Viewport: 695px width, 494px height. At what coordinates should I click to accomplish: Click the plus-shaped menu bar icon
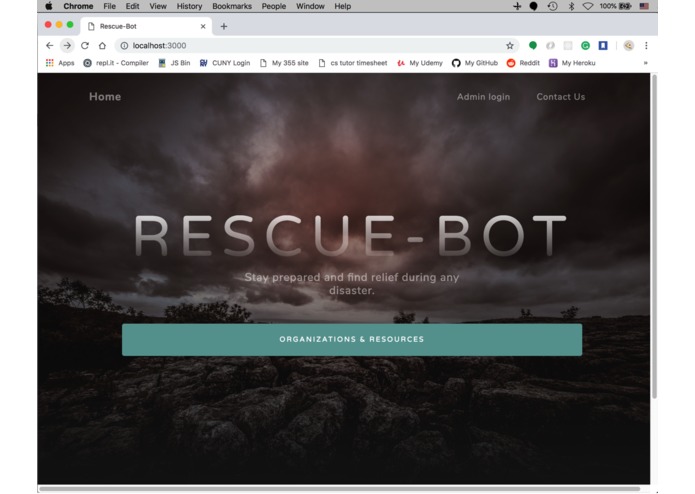tap(517, 6)
